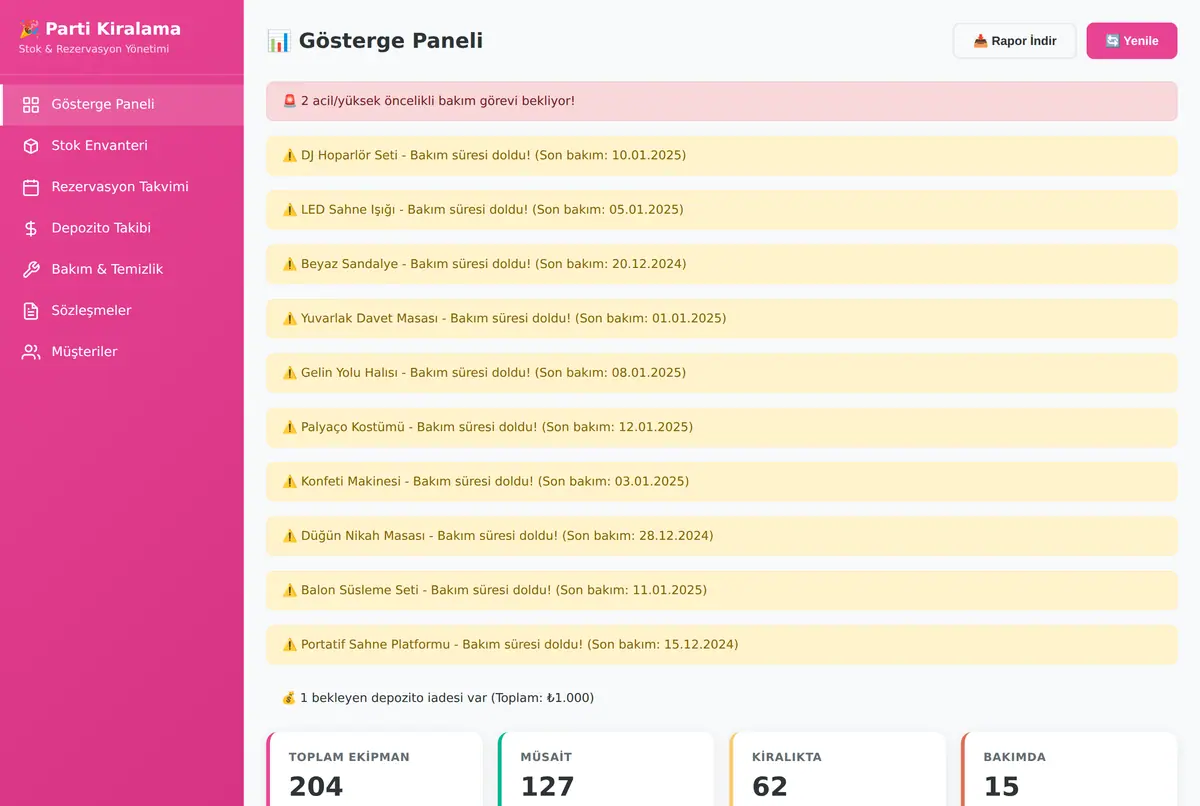Refresh the dashboard with Yenile button
The height and width of the screenshot is (806, 1200).
[1132, 41]
